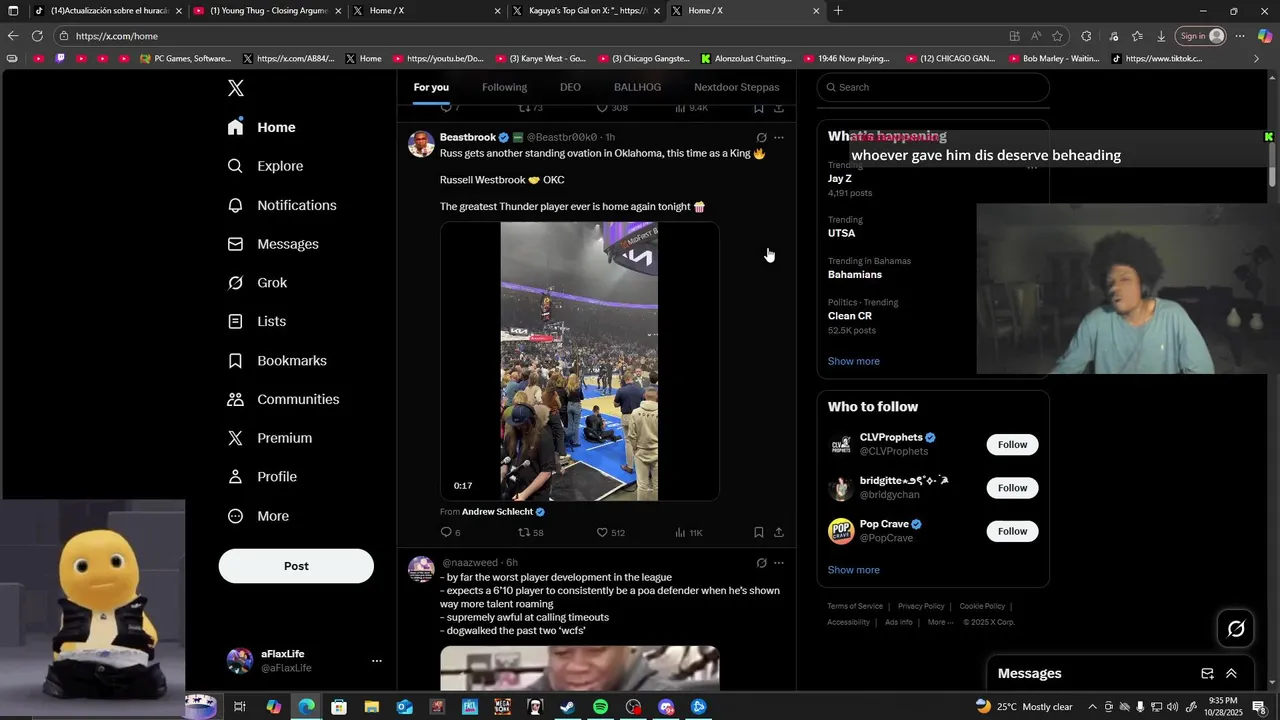Screen dimensions: 1280x720
Task: Refresh the browser page
Action: point(37,36)
